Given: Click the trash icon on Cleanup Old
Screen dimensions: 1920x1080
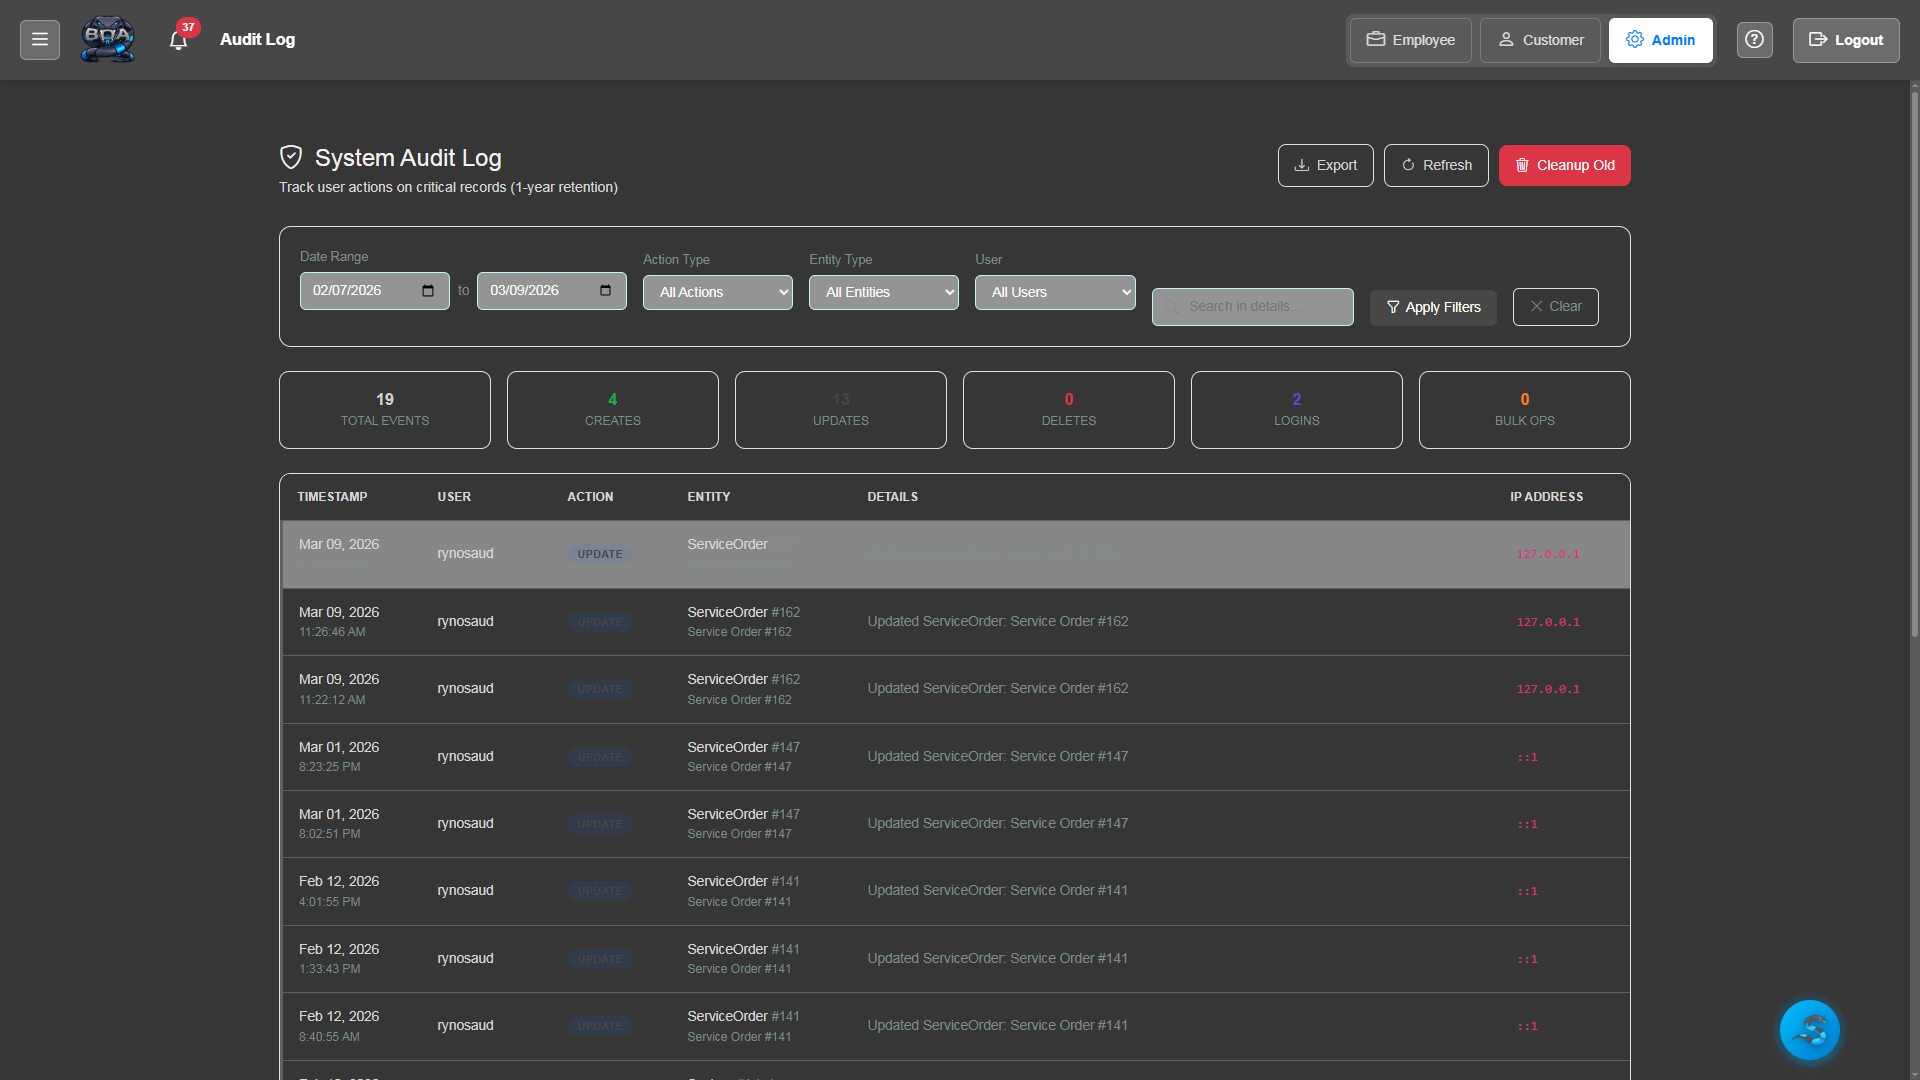Looking at the screenshot, I should 1522,165.
